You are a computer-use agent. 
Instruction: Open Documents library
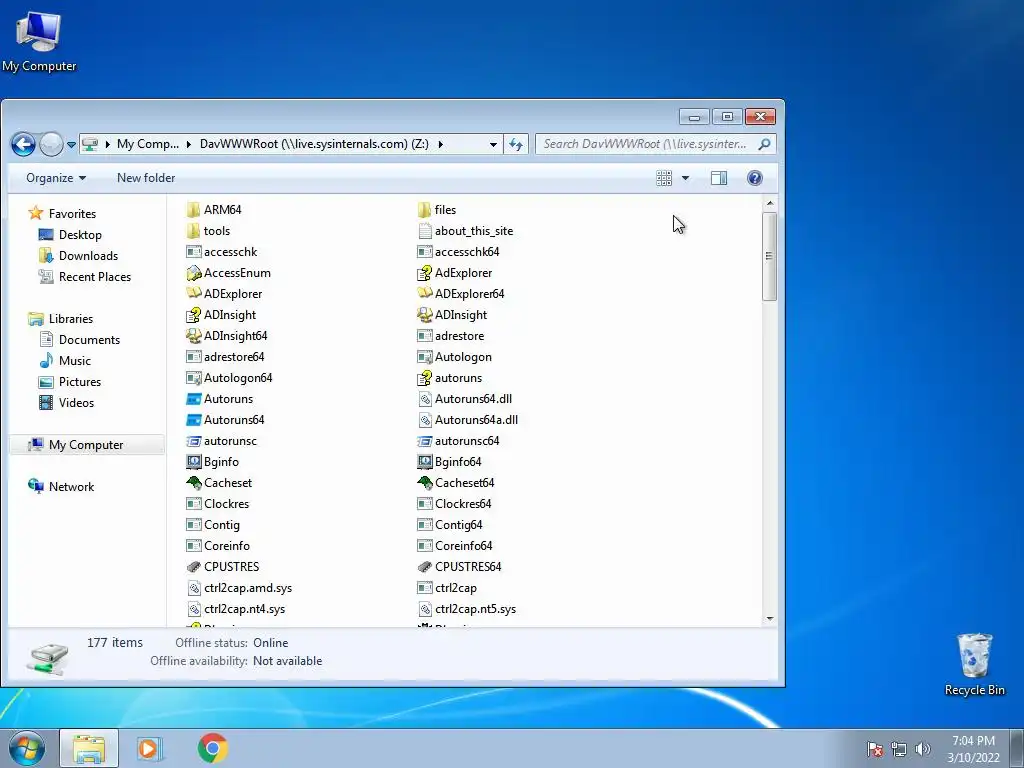point(89,340)
